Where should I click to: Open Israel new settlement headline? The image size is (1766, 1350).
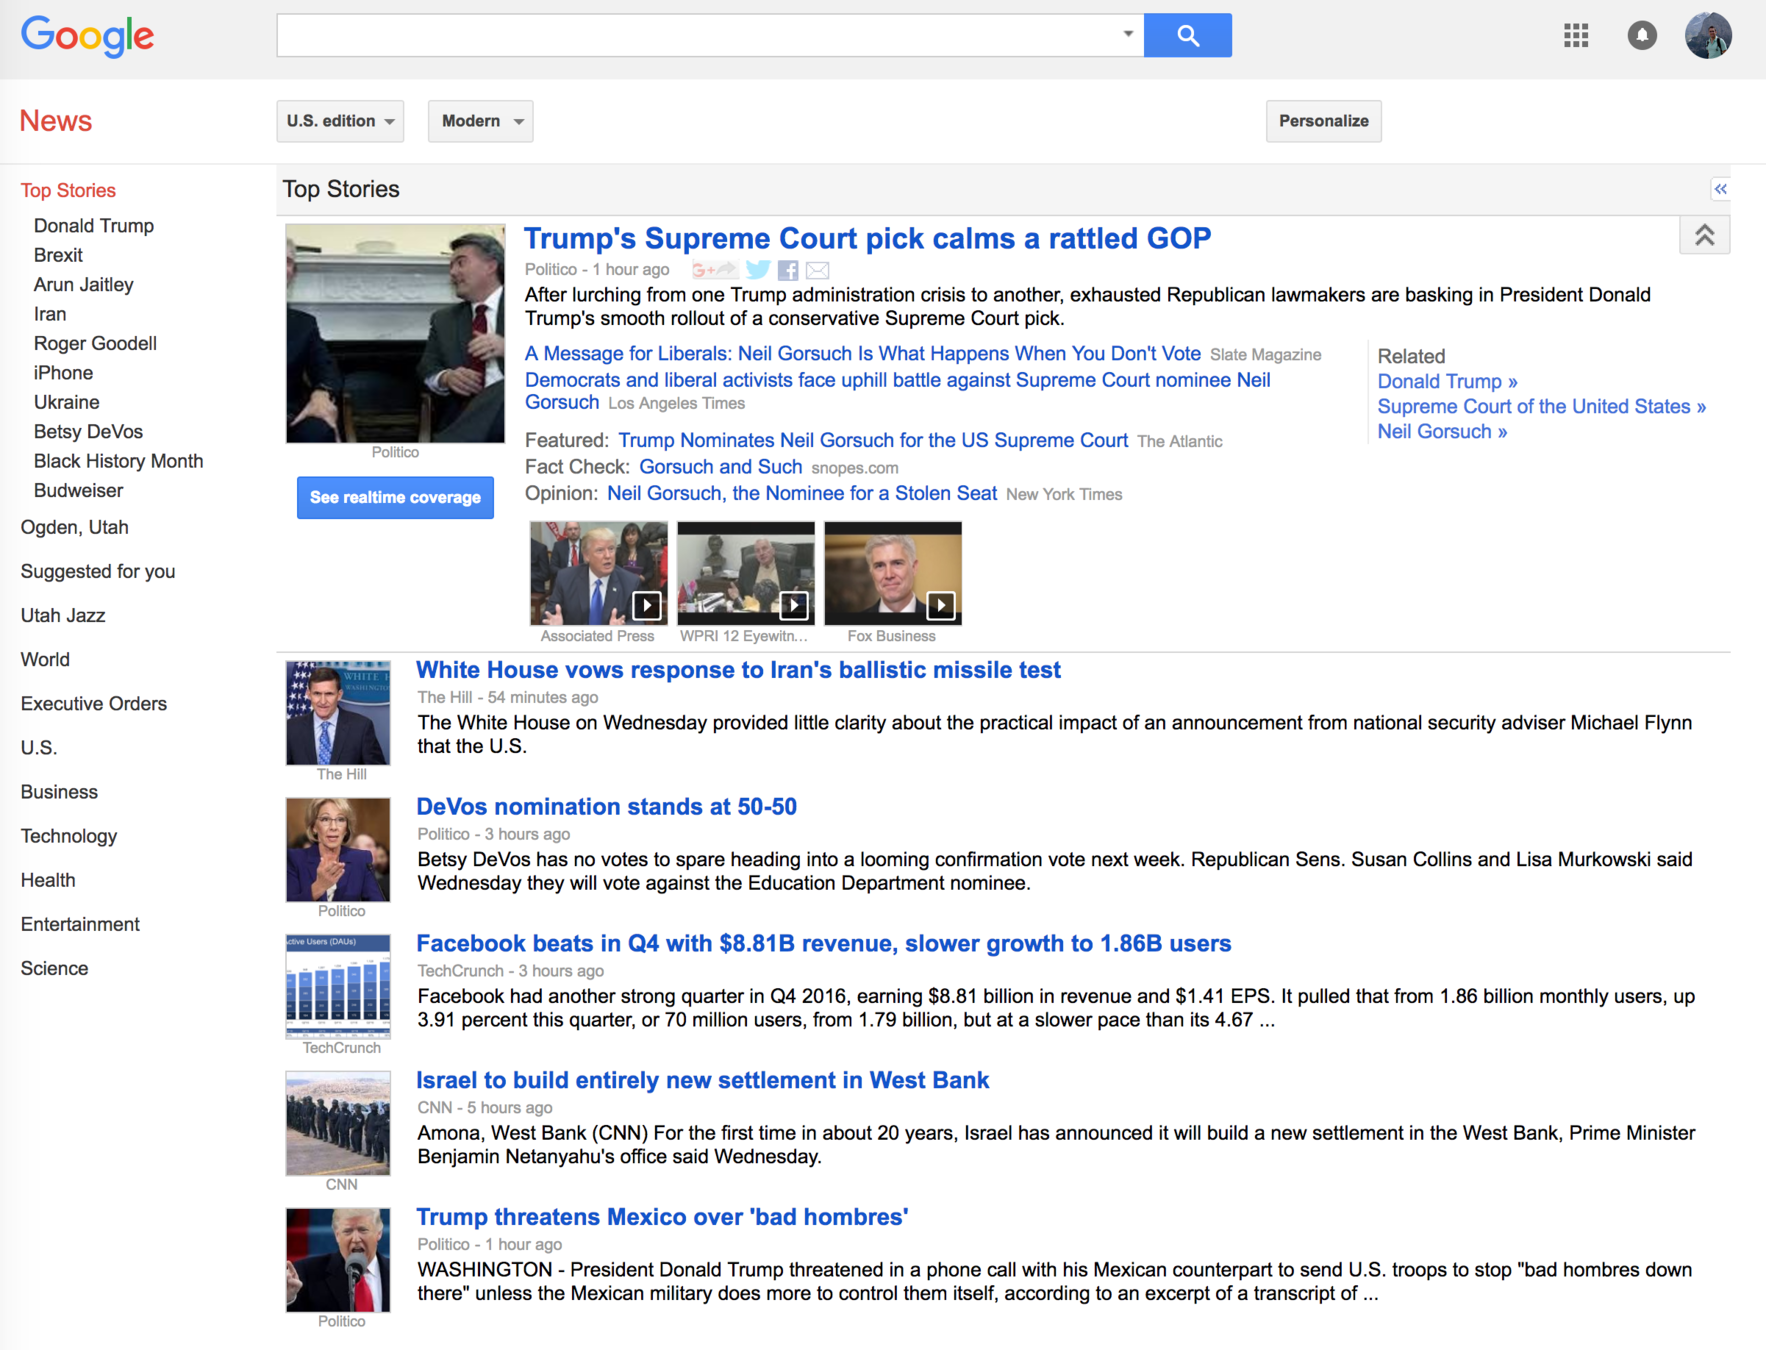coord(702,1081)
